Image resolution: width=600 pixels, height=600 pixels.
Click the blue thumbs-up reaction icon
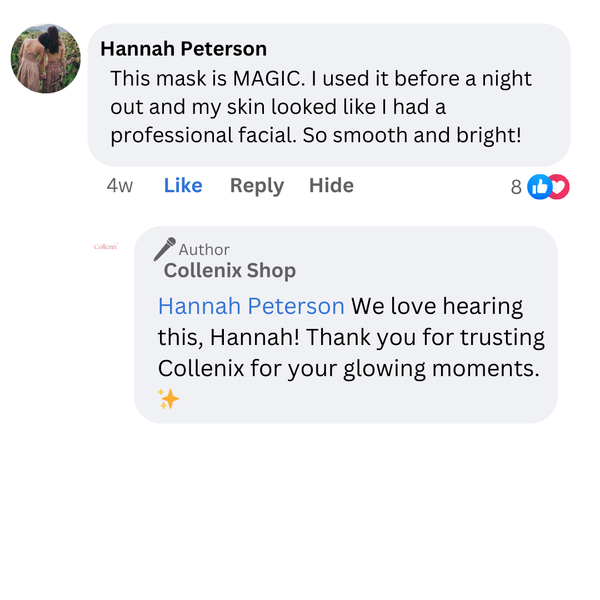[538, 186]
